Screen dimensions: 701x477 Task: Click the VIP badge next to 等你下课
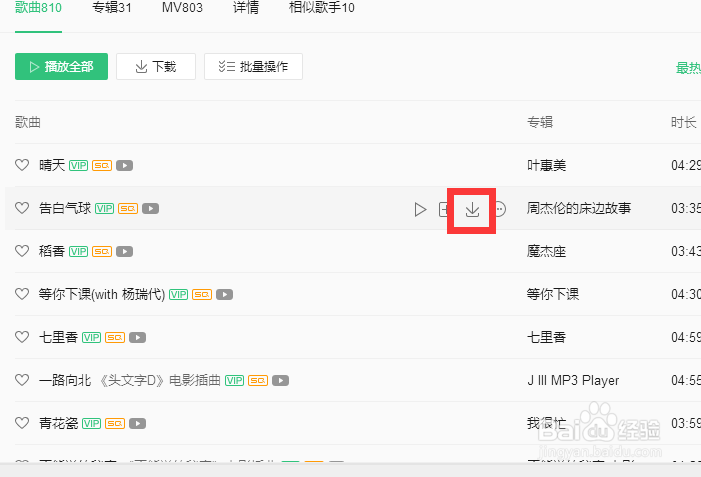[178, 294]
